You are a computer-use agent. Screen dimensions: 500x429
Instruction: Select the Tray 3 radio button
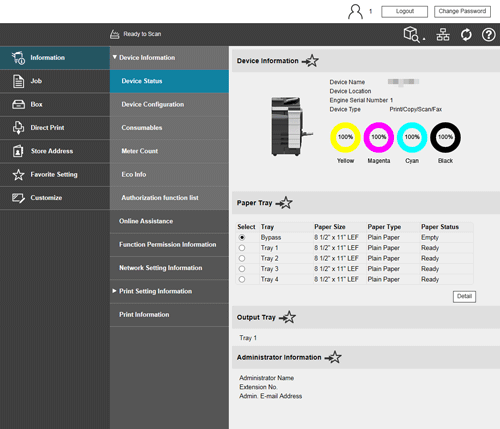tap(242, 269)
